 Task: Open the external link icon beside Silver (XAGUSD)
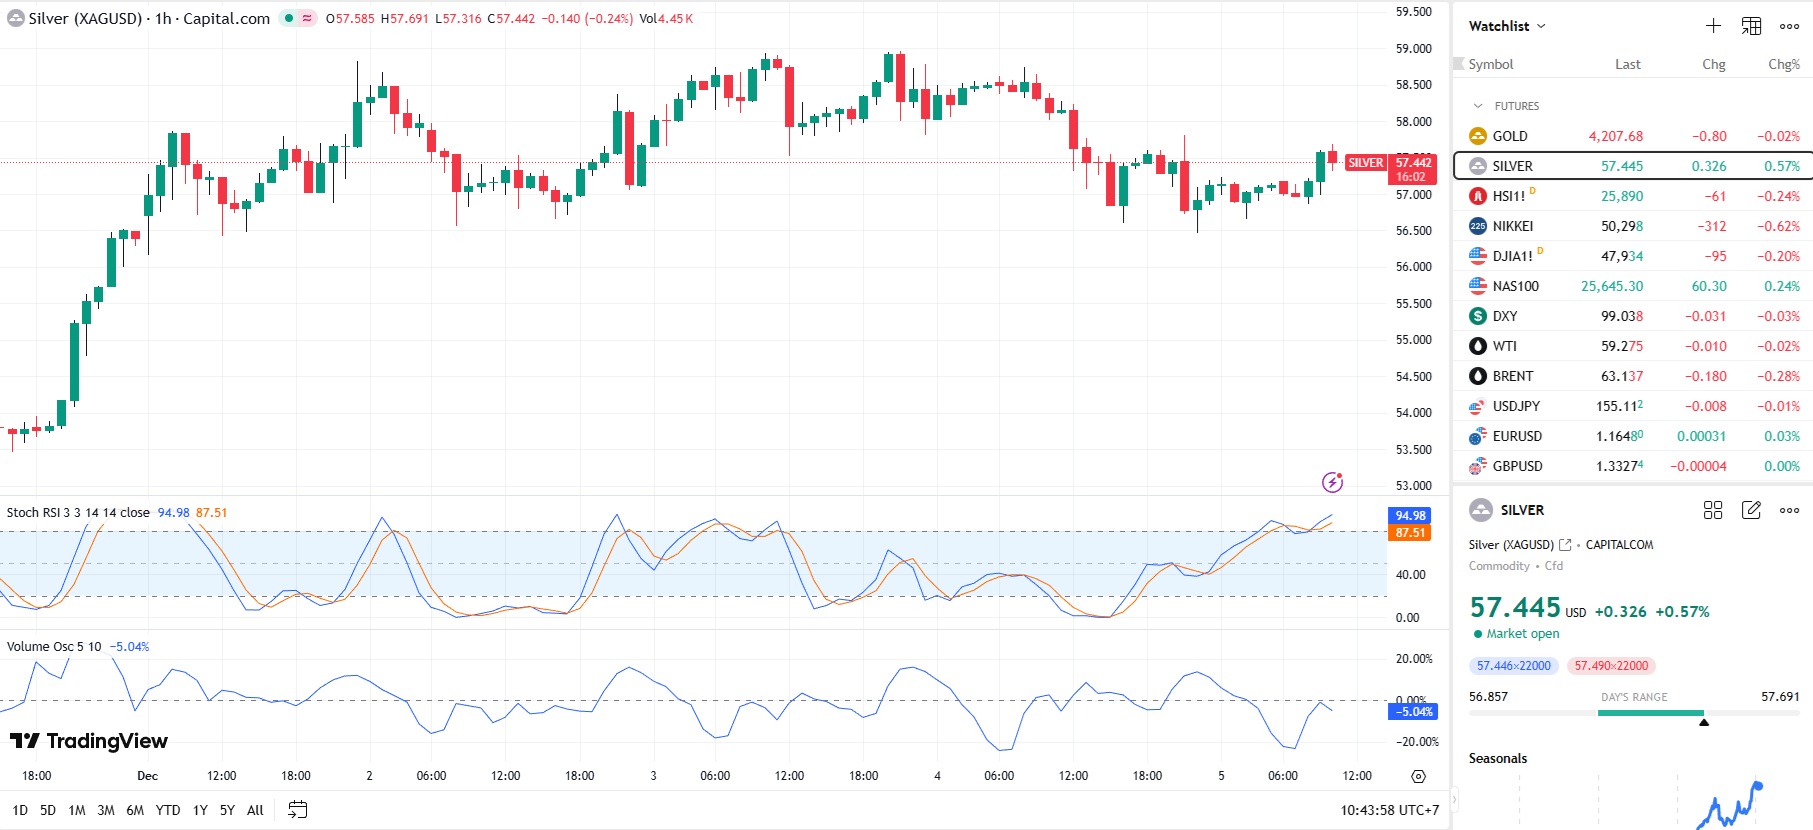coord(1565,545)
